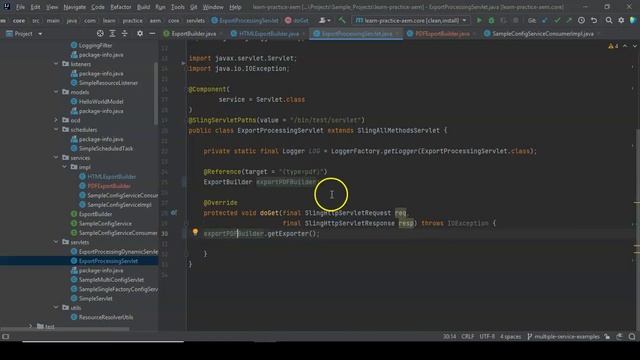
Task: Collapse the listeners folder
Action: point(56,64)
